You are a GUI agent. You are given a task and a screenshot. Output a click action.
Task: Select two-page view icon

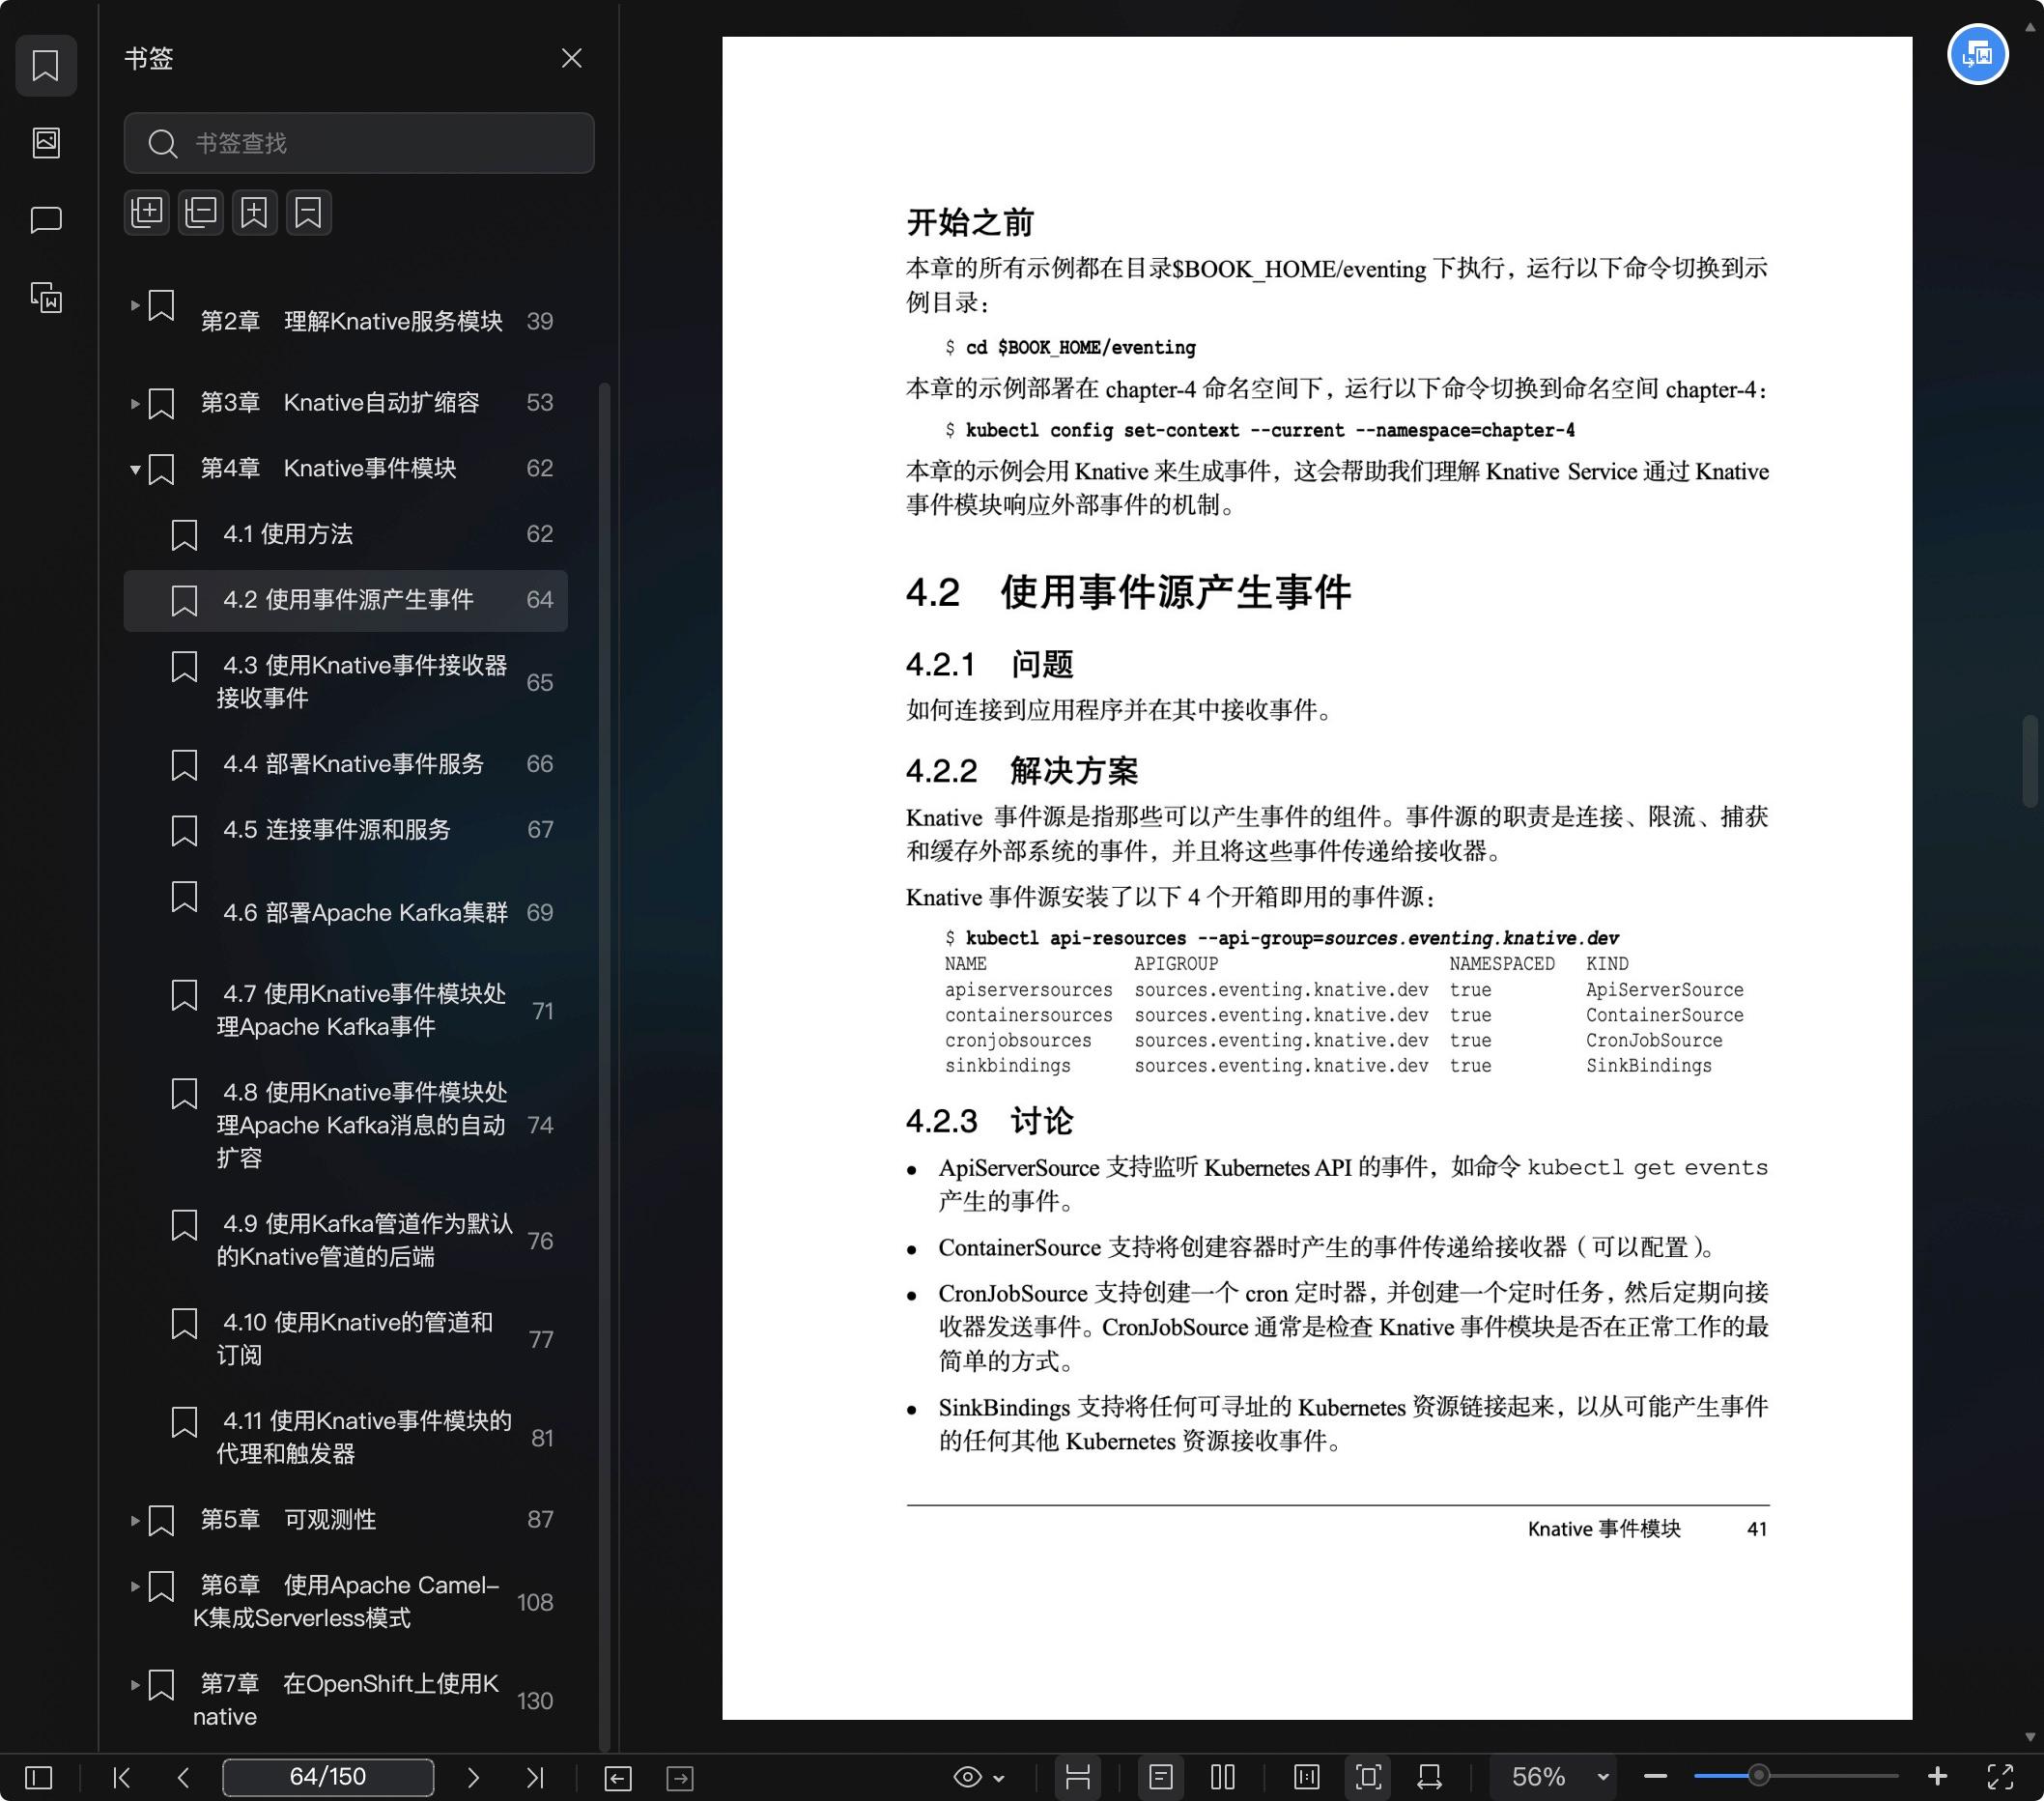point(1223,1777)
